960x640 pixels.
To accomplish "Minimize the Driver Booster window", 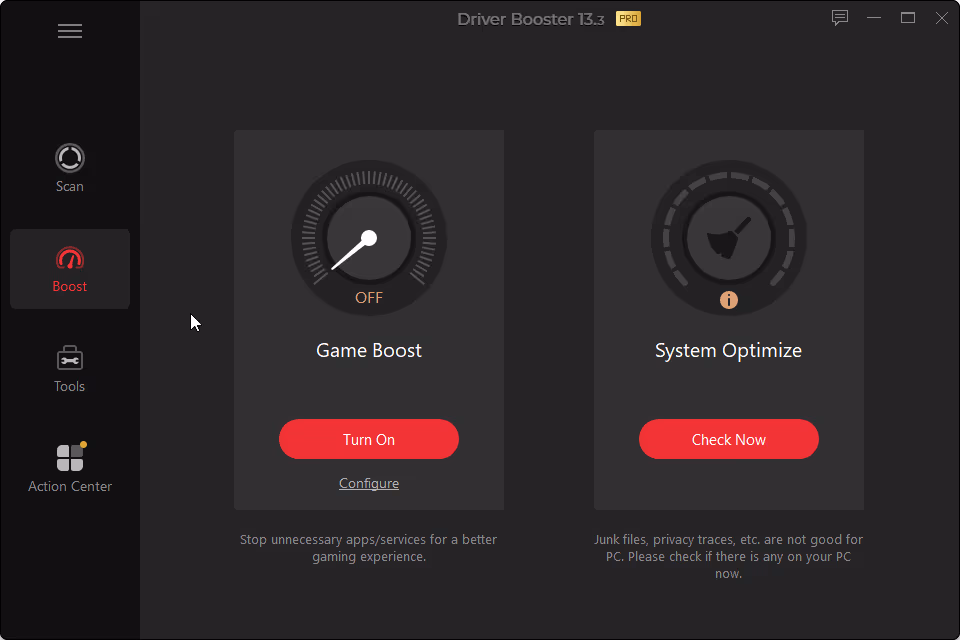I will pyautogui.click(x=874, y=17).
